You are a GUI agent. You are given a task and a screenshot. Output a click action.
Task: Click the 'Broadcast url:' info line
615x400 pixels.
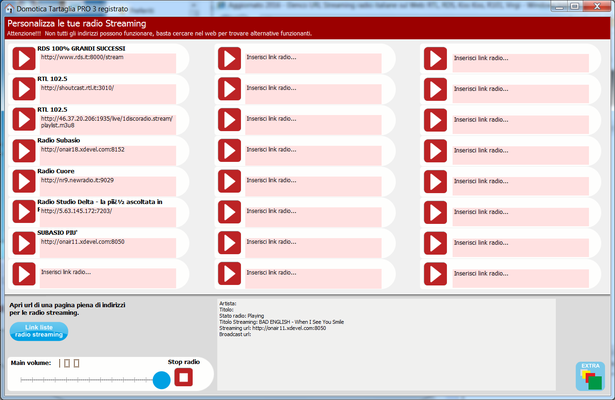coord(235,335)
